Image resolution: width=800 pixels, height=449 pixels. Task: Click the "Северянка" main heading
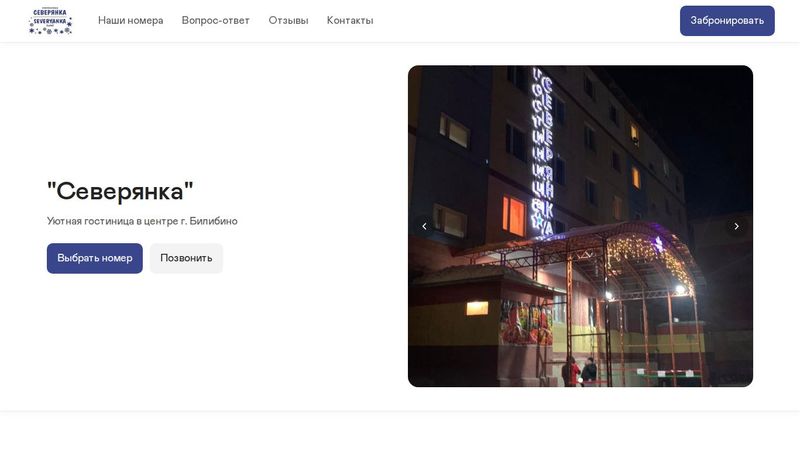pos(120,192)
